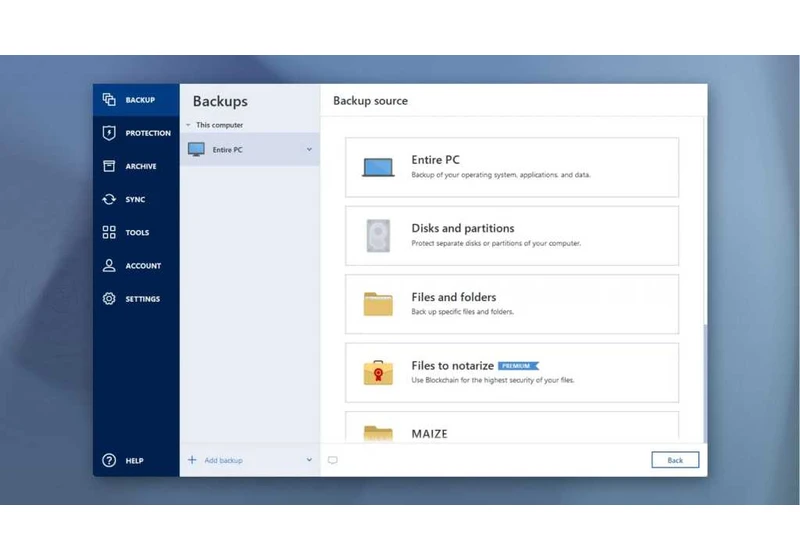
Task: Select the Entire PC backup in list
Action: click(250, 149)
